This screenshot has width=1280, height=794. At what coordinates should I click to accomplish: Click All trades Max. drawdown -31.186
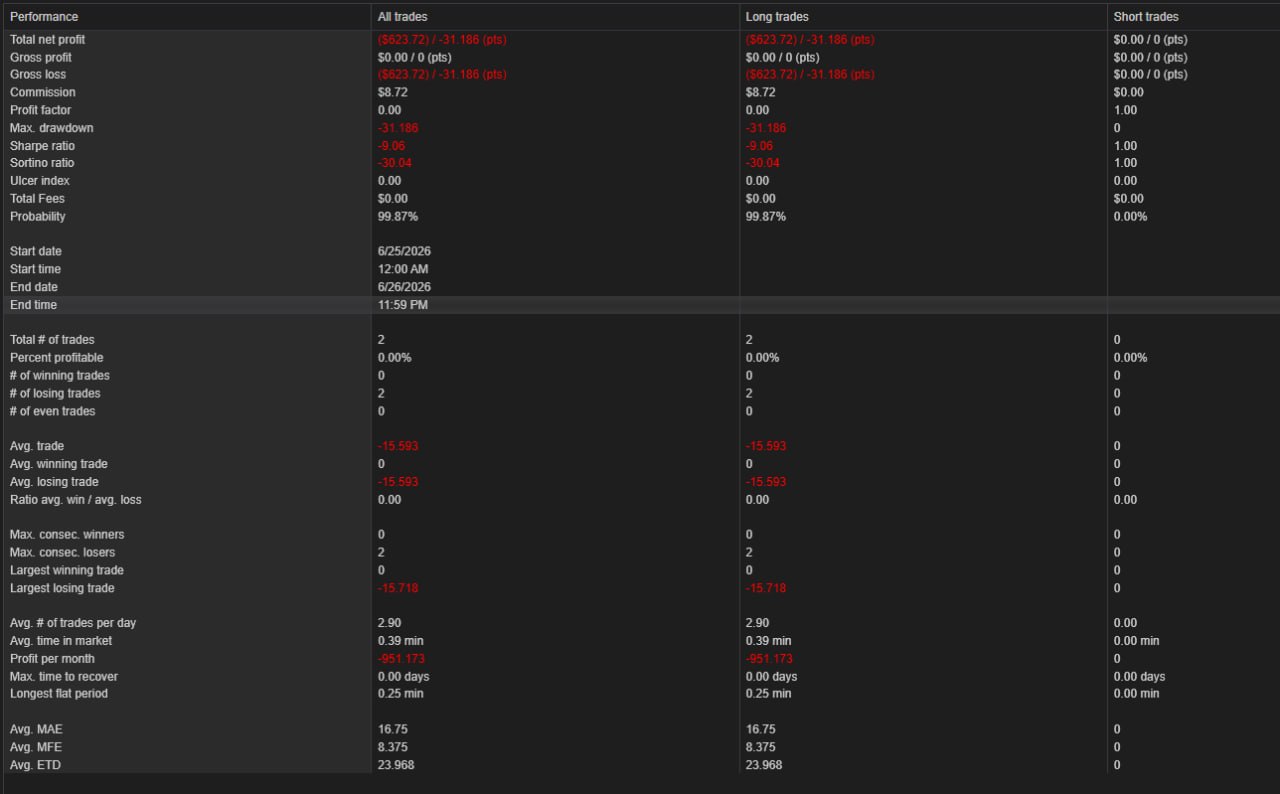point(398,128)
